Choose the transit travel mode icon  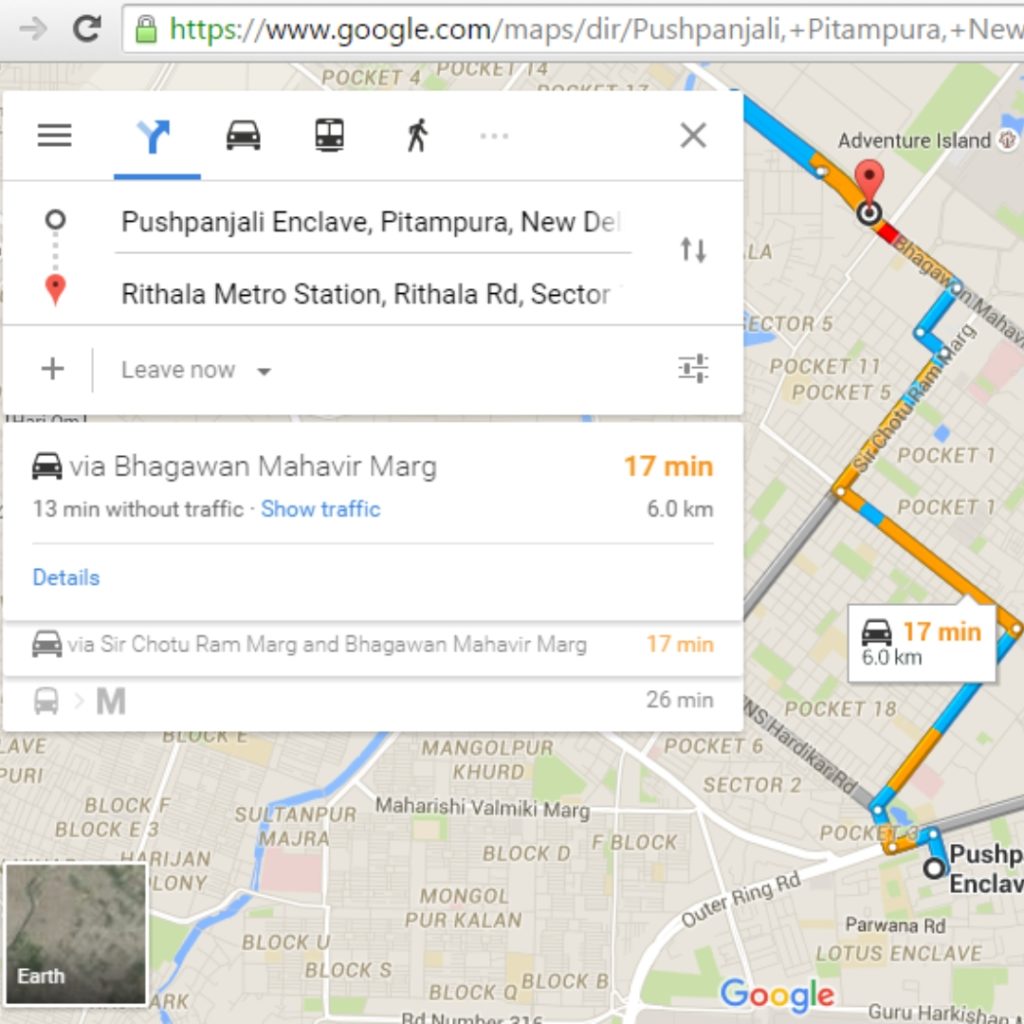click(x=329, y=135)
